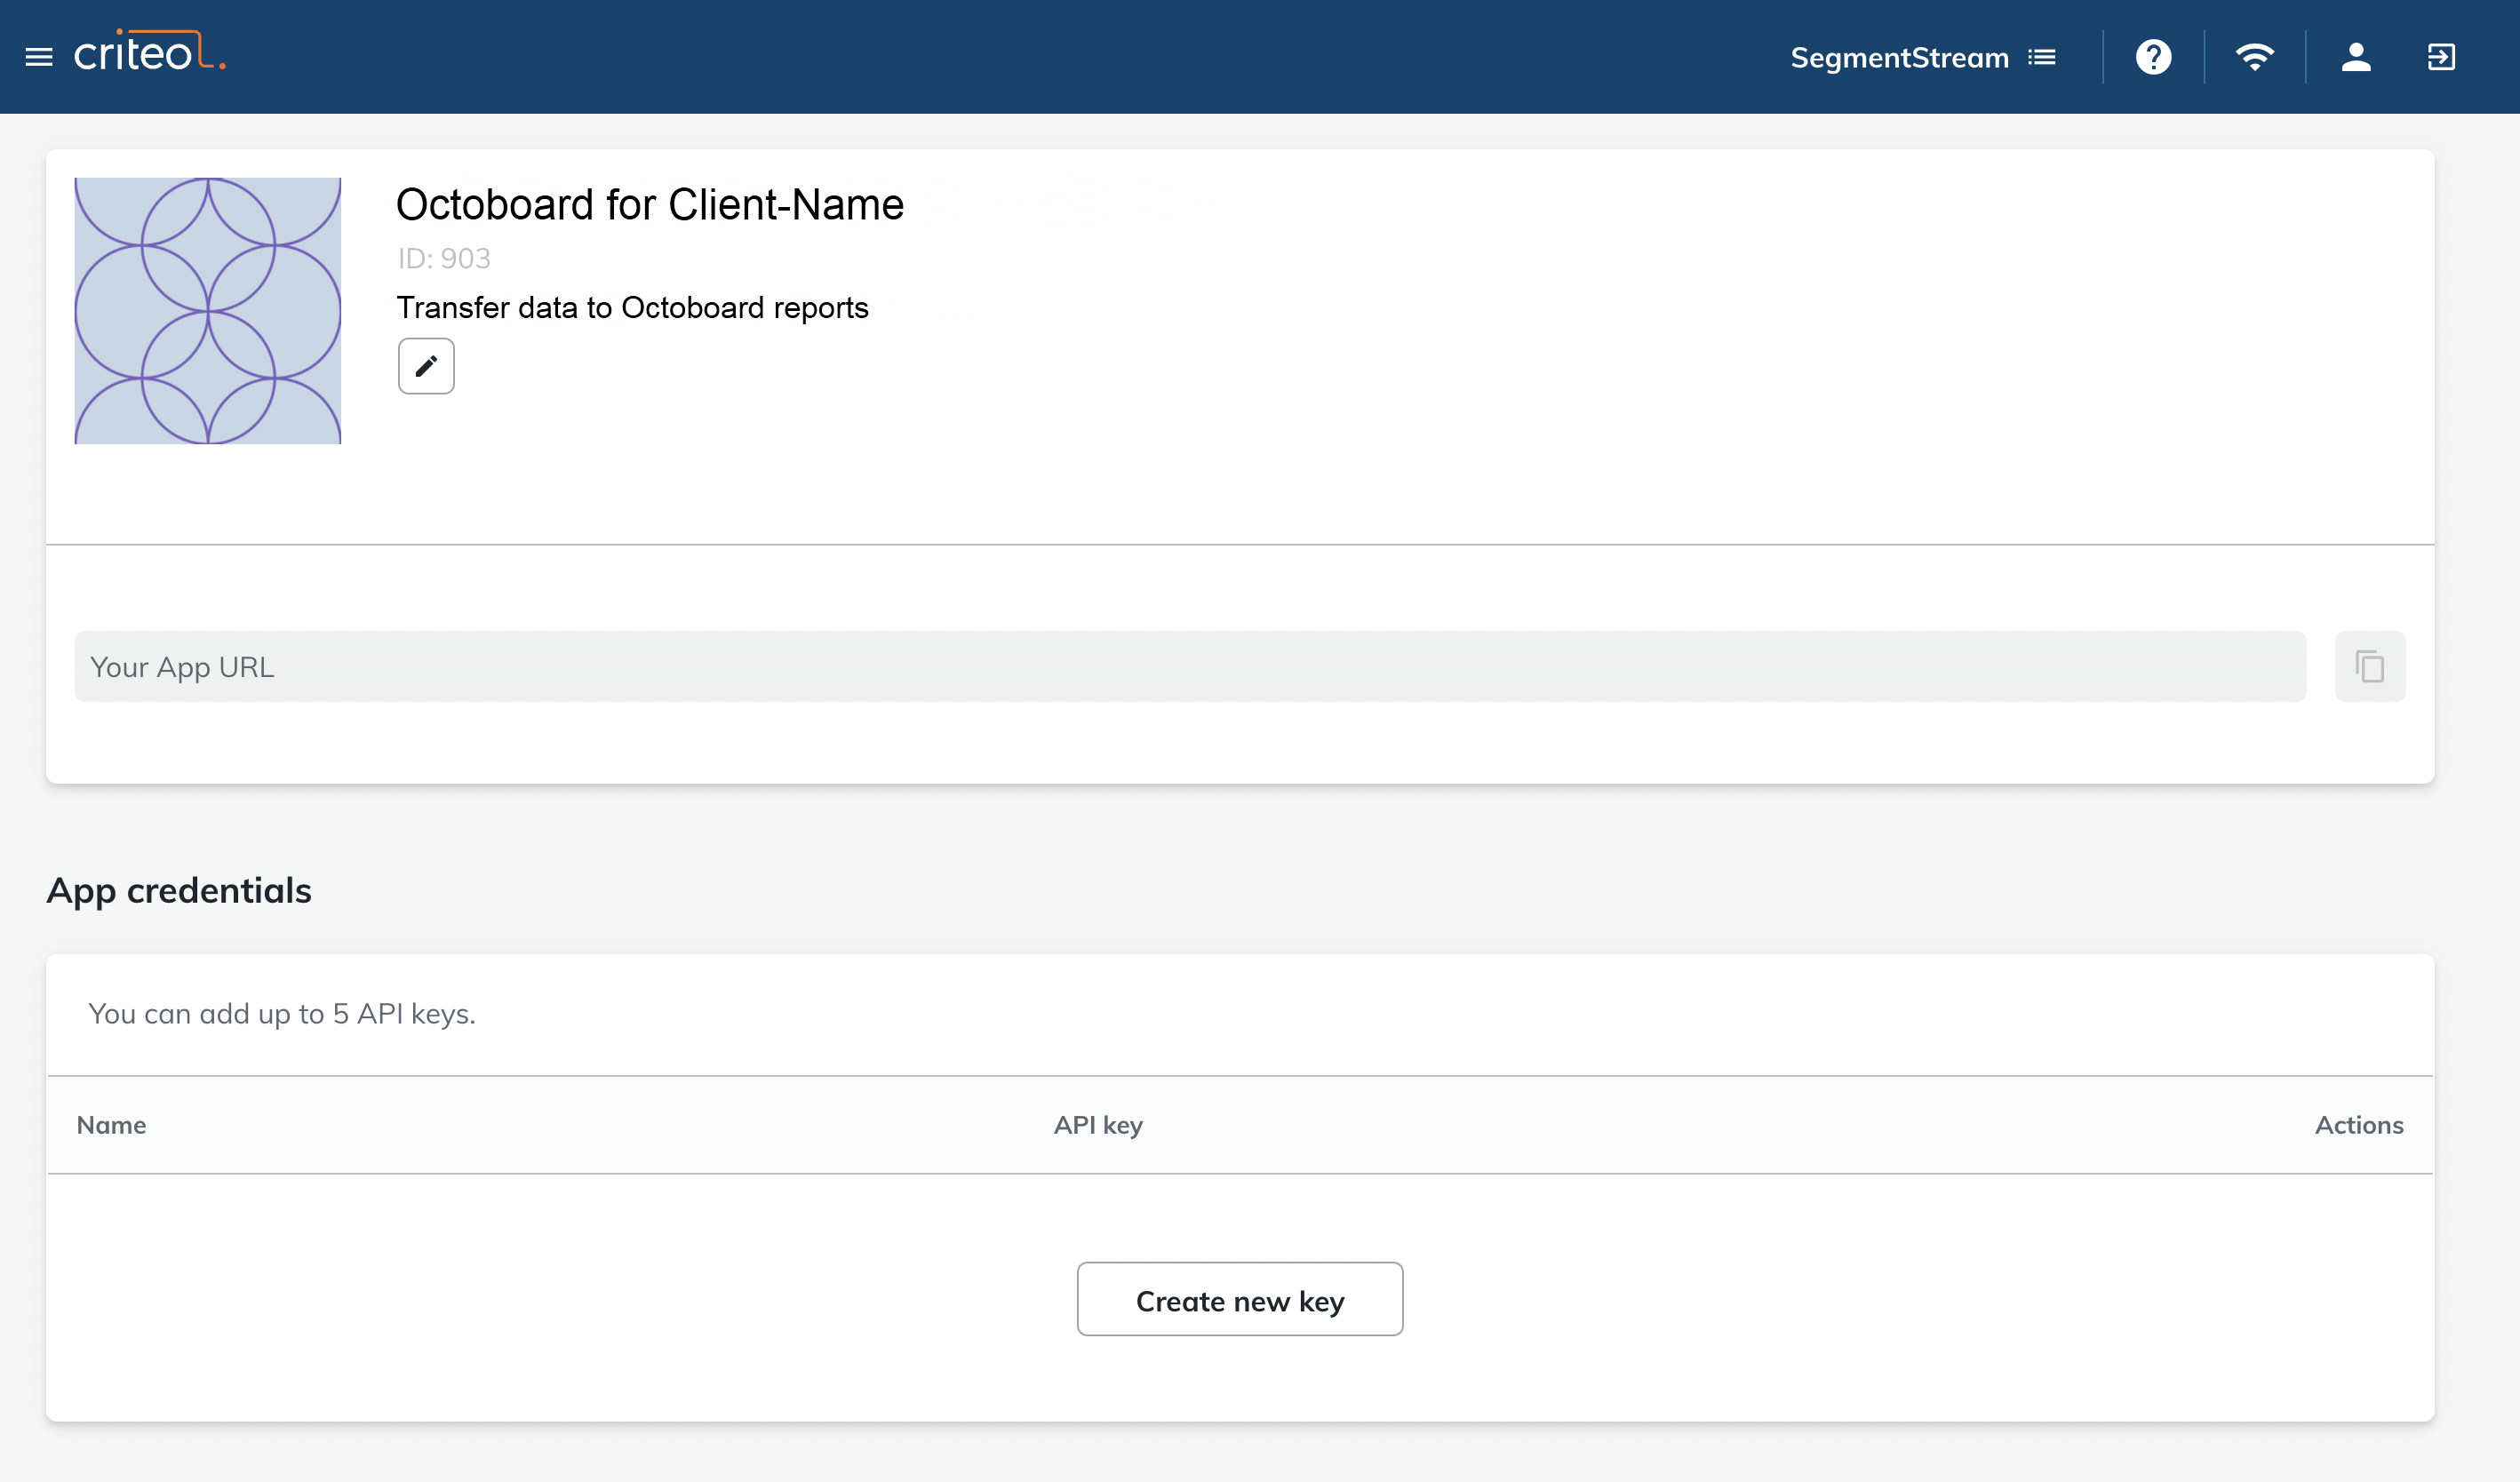The image size is (2520, 1482).
Task: Open the user profile icon
Action: click(2356, 57)
